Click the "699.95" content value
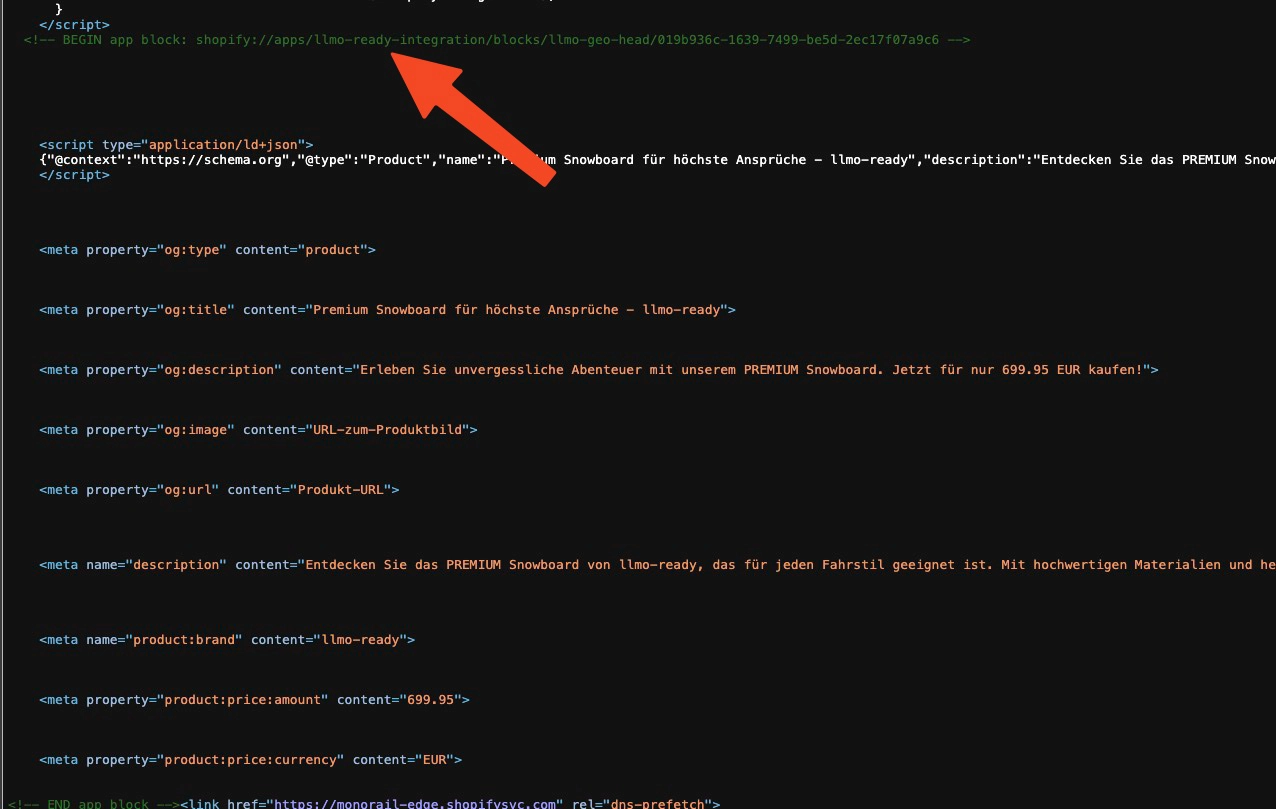Viewport: 1276px width, 809px height. pyautogui.click(x=430, y=700)
